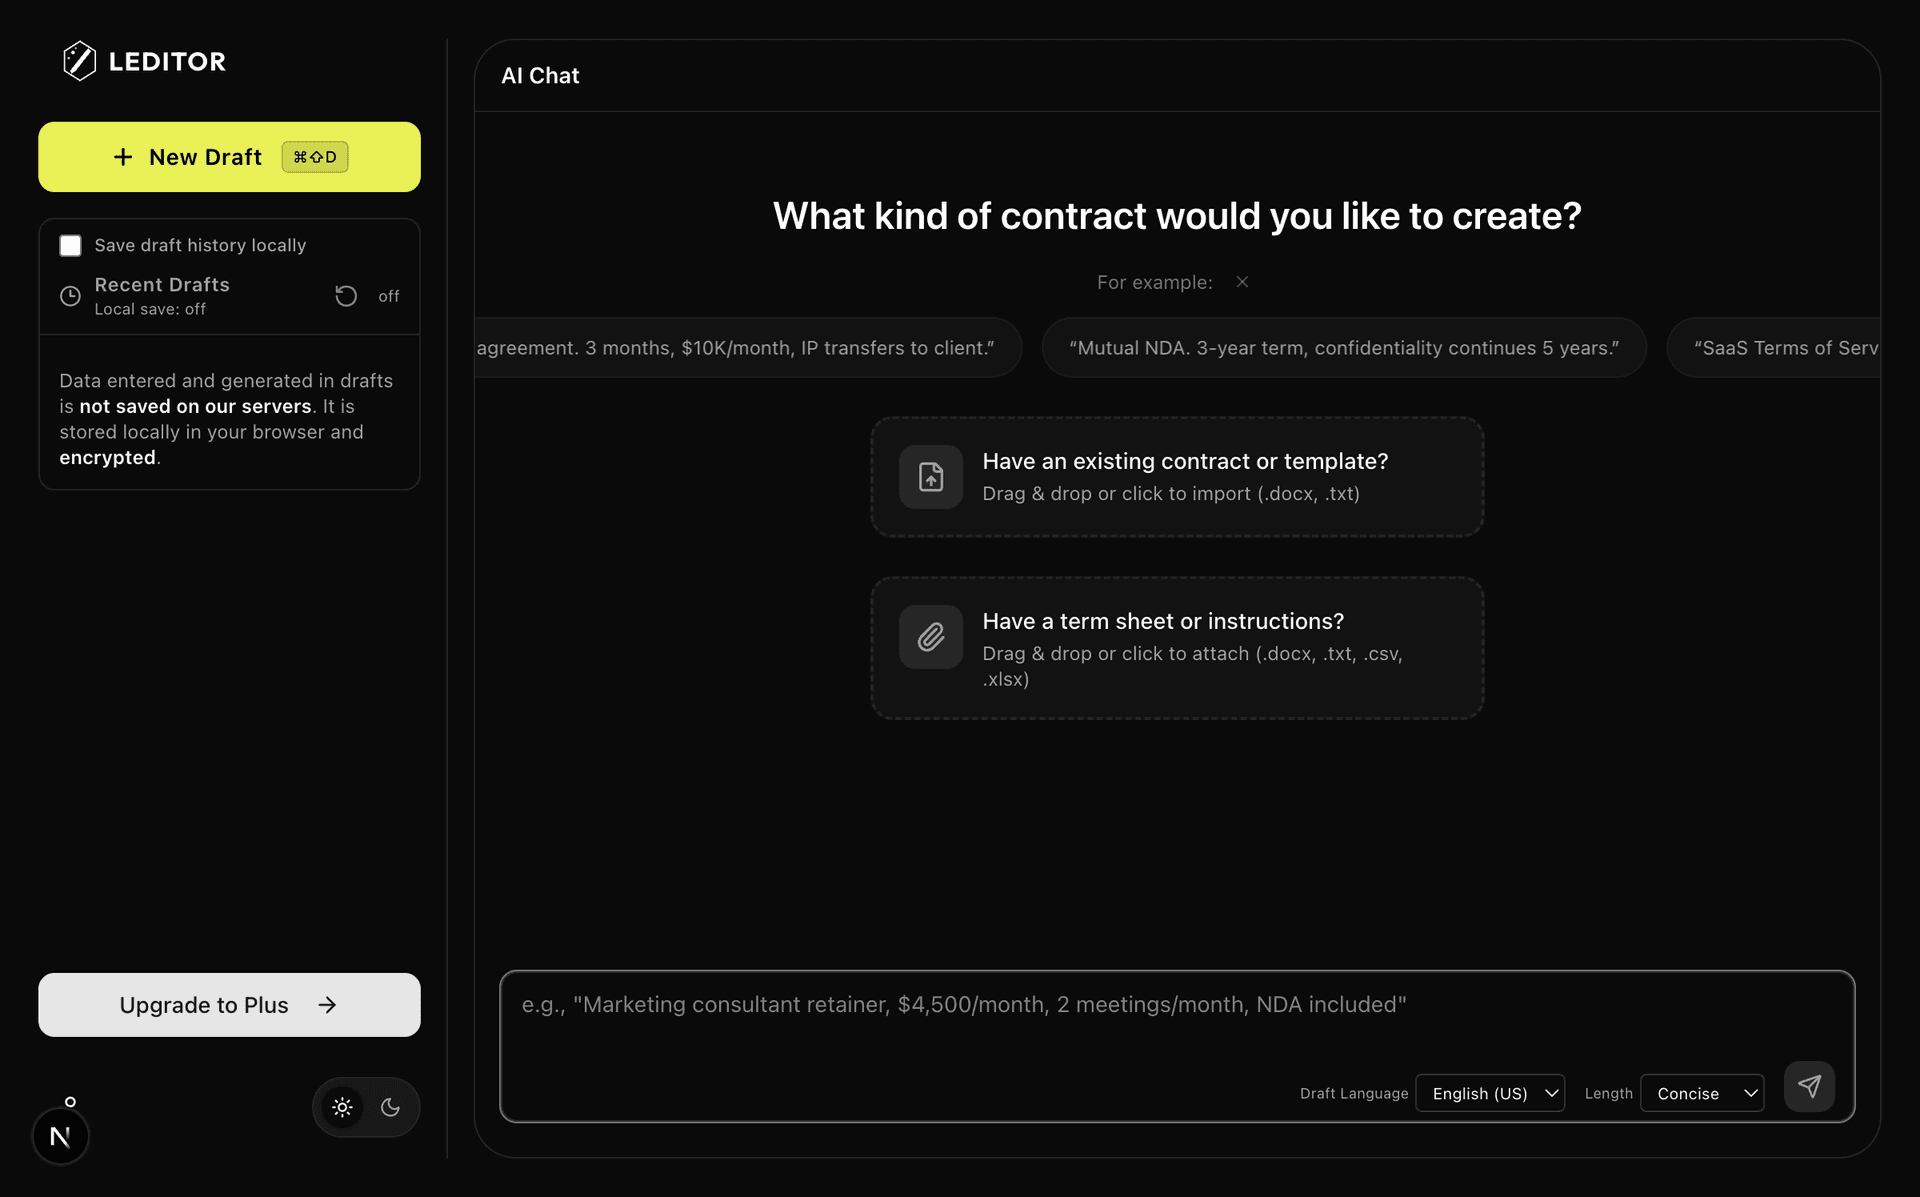The image size is (1920, 1197).
Task: Send the prompt via the paper plane icon
Action: coord(1810,1086)
